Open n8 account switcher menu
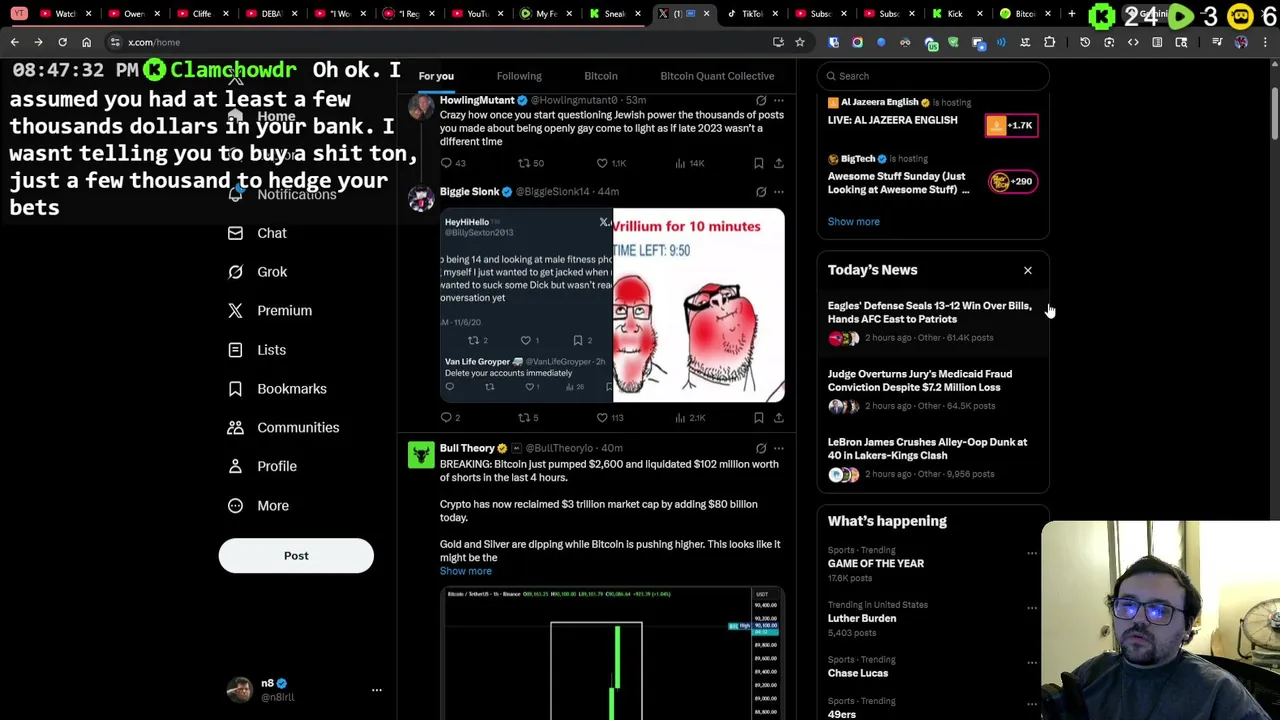This screenshot has width=1280, height=720. [376, 690]
